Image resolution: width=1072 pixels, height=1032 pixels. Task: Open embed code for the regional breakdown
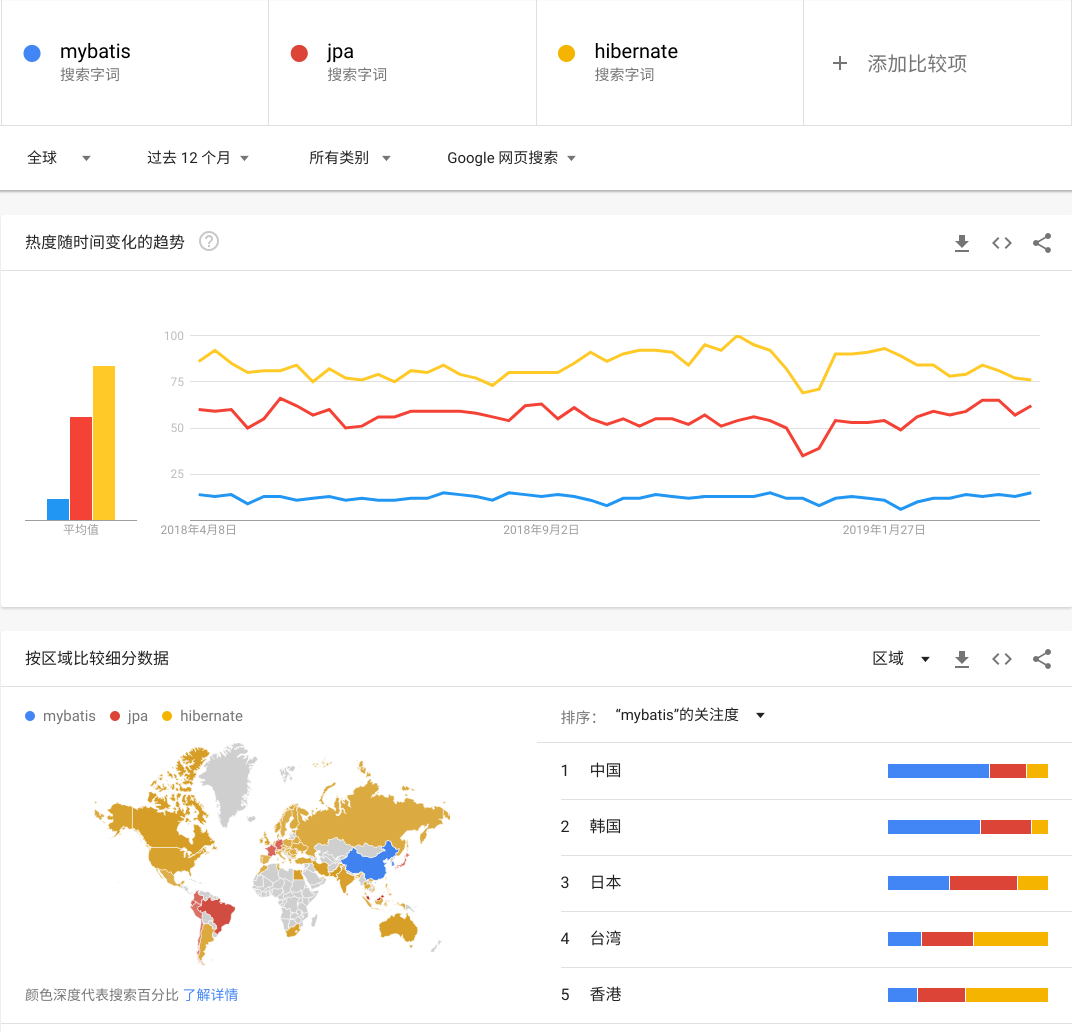1001,658
